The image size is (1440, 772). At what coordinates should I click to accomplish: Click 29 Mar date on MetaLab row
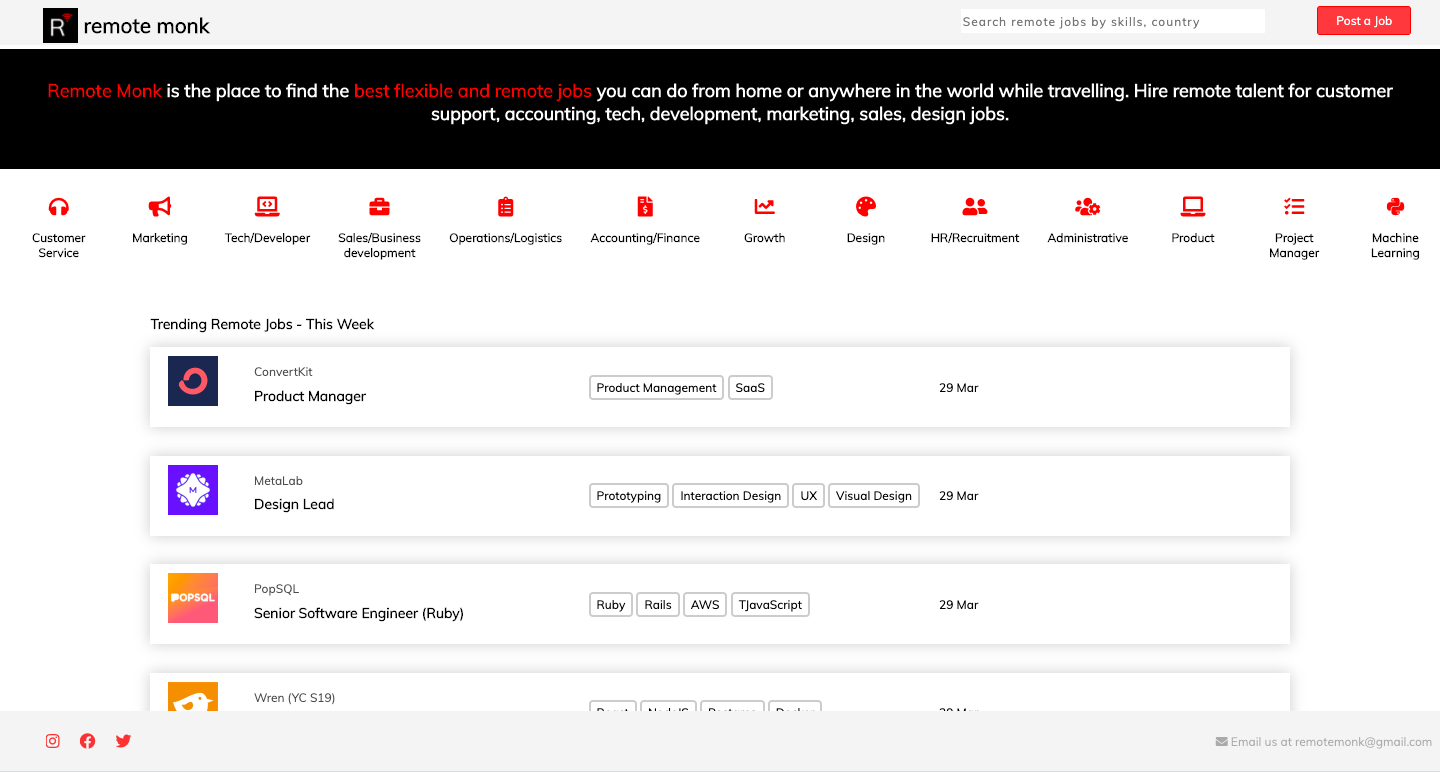(x=958, y=496)
